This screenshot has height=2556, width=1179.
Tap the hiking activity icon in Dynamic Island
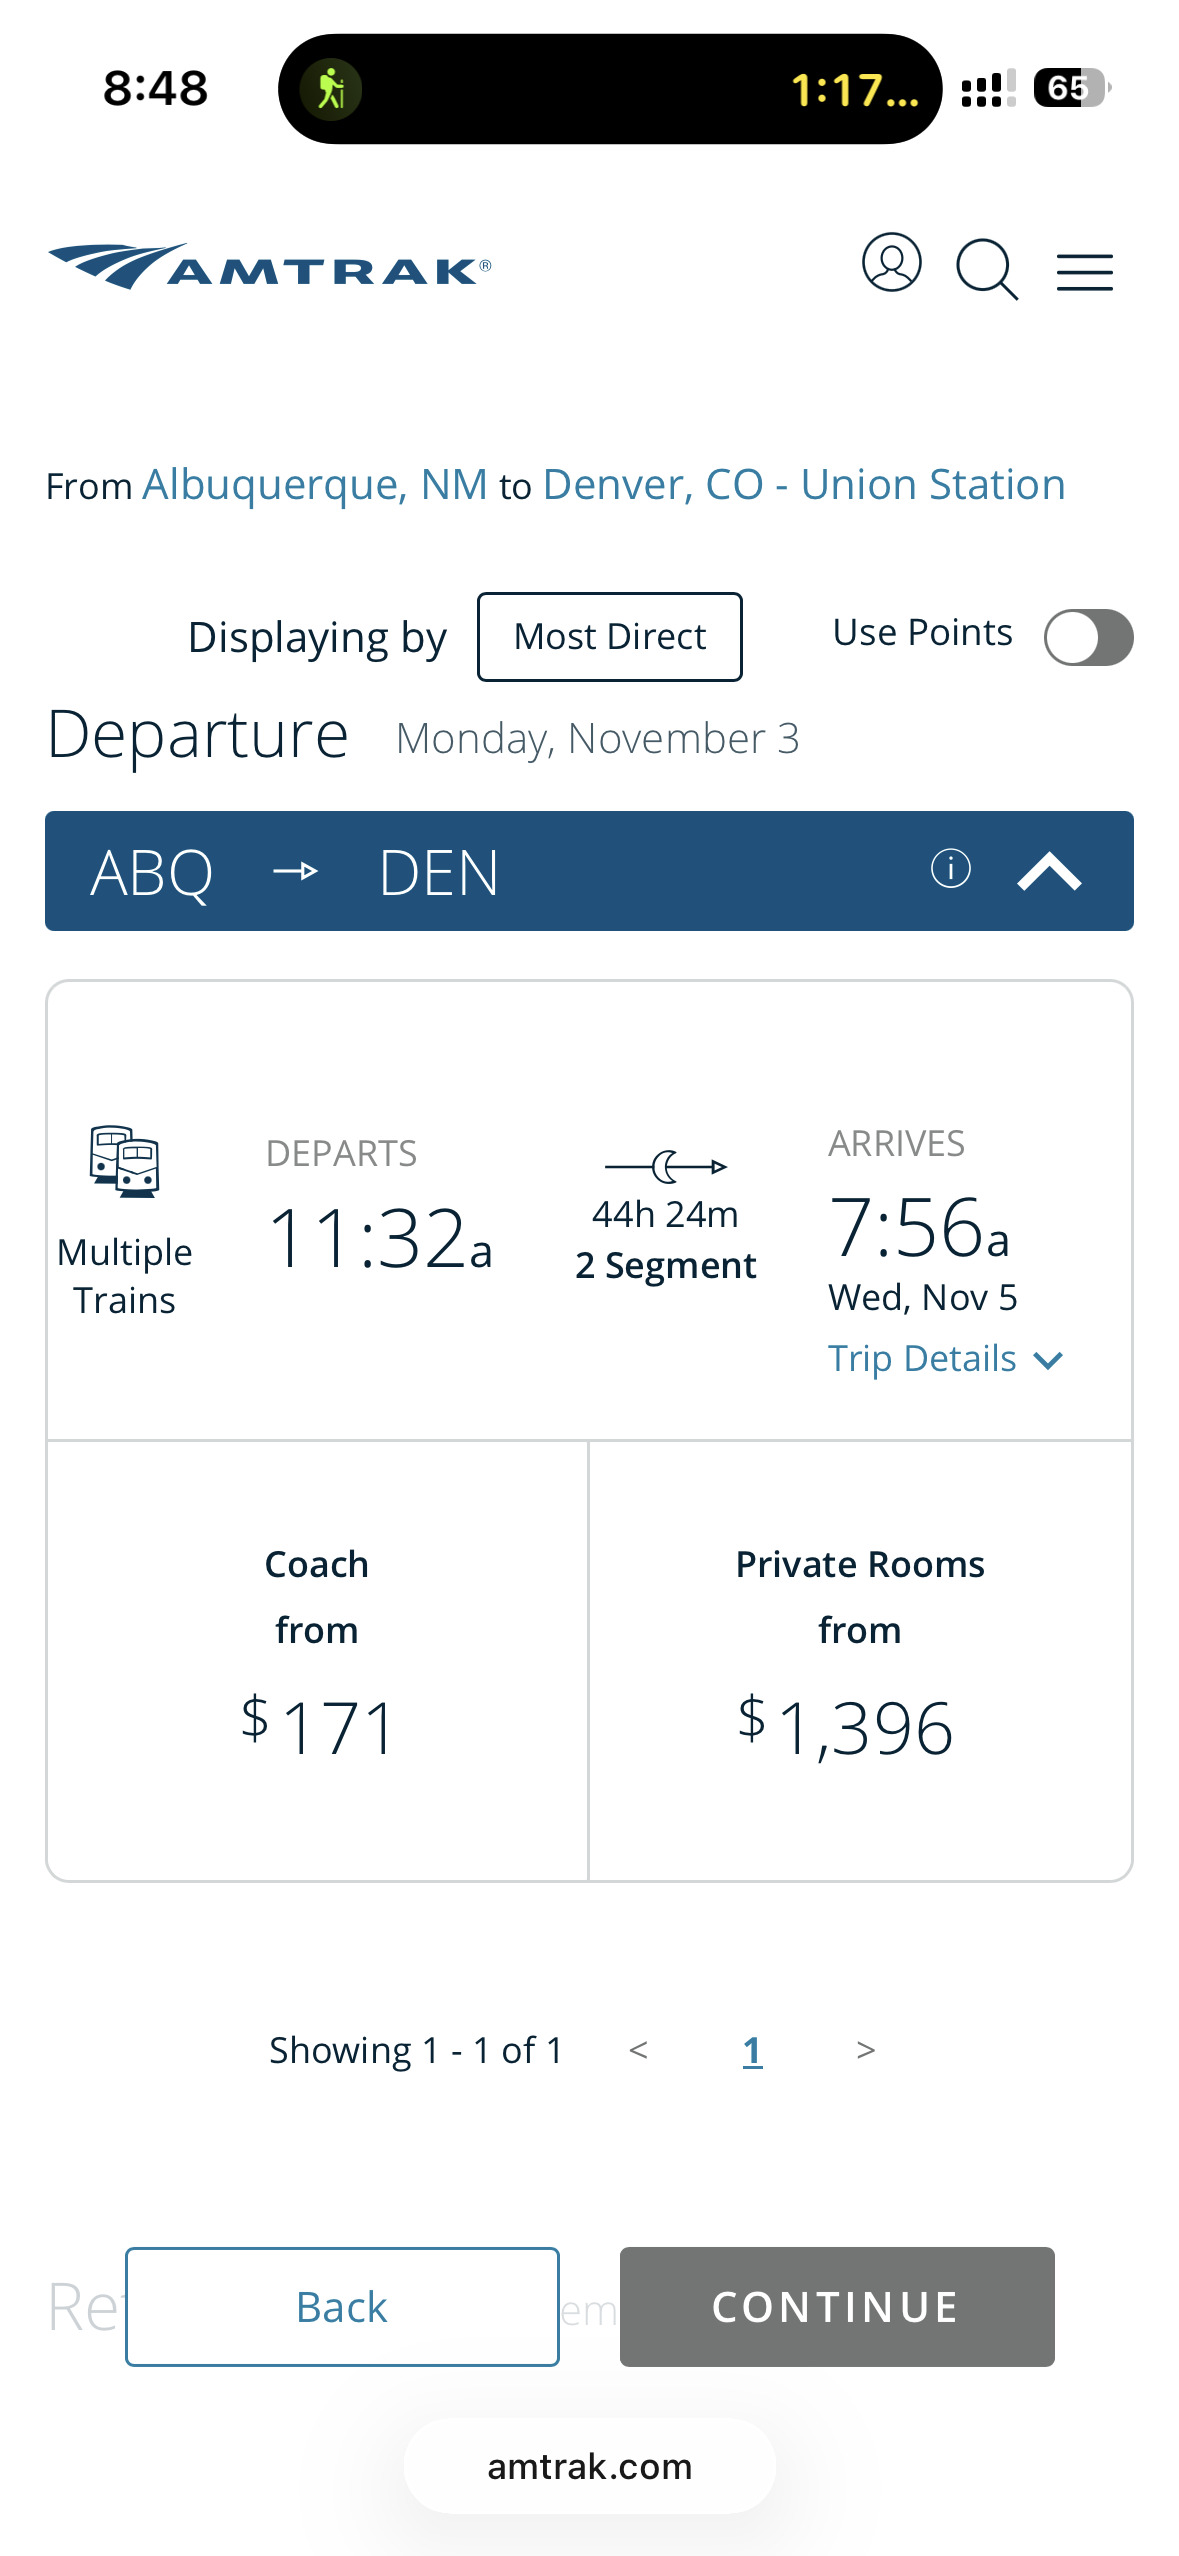[x=331, y=90]
